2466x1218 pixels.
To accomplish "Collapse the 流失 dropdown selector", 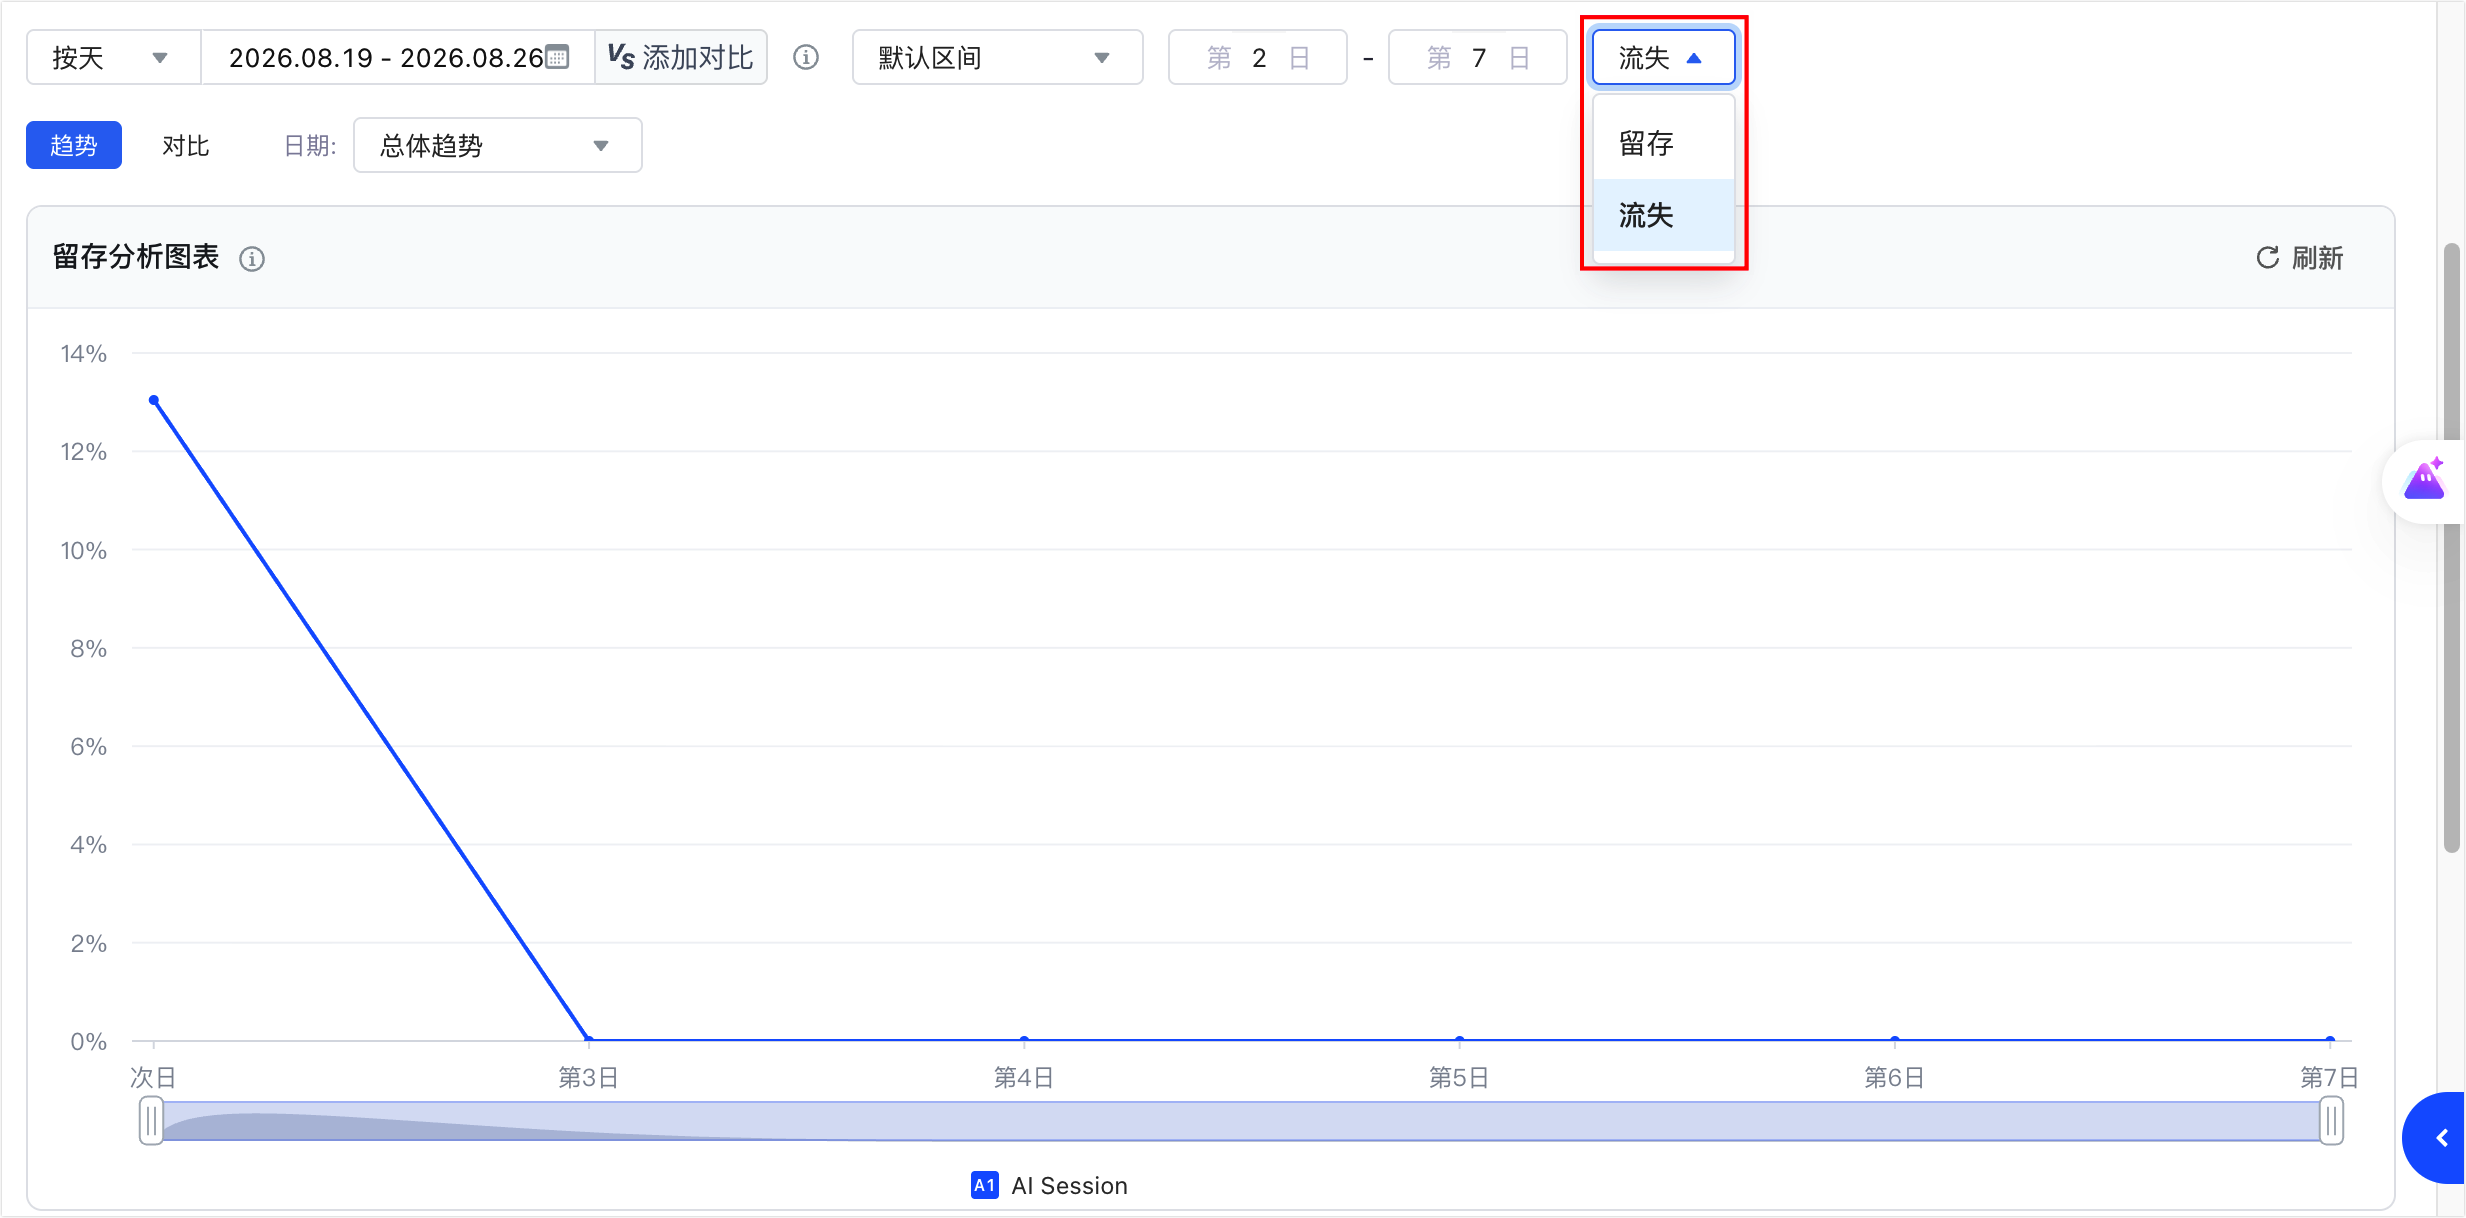I will click(1663, 57).
